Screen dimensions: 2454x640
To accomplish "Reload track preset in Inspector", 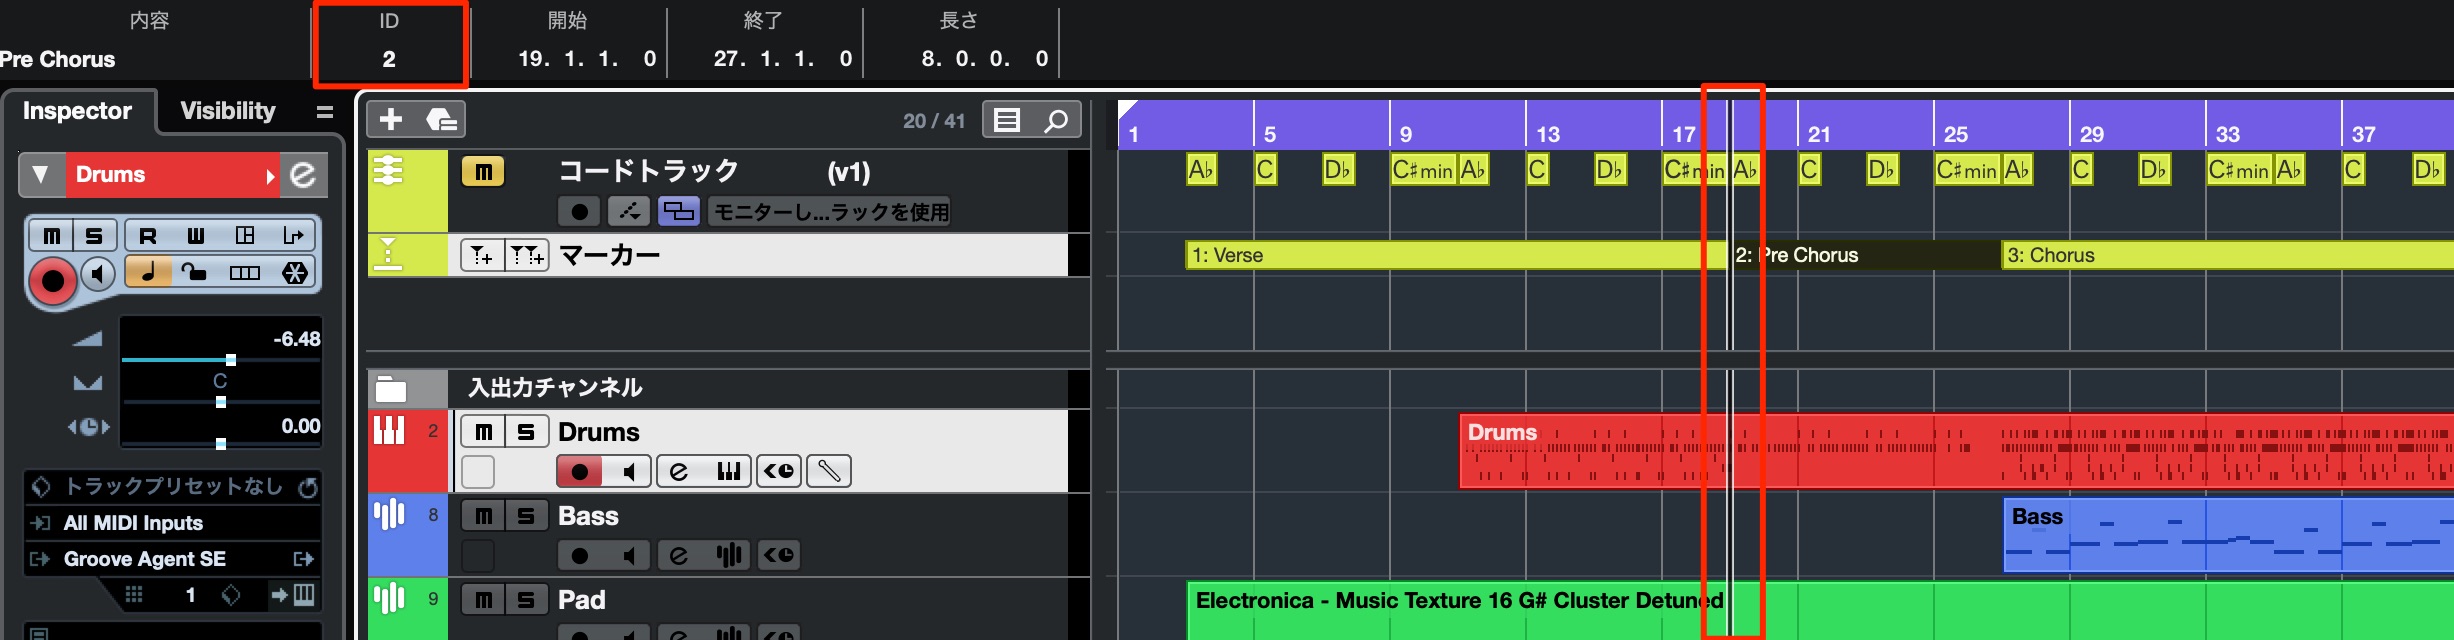I will [308, 487].
